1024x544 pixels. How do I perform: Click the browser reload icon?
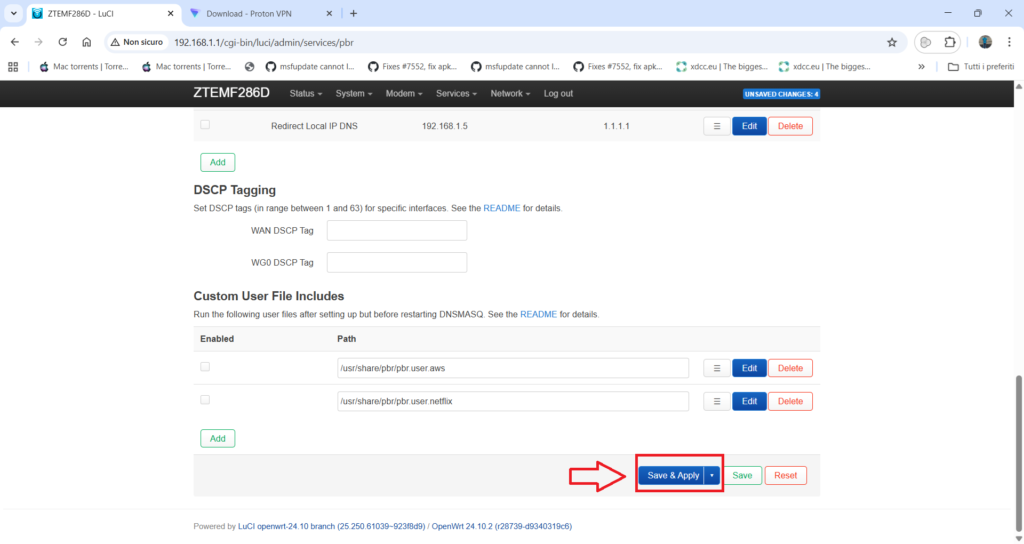click(63, 43)
